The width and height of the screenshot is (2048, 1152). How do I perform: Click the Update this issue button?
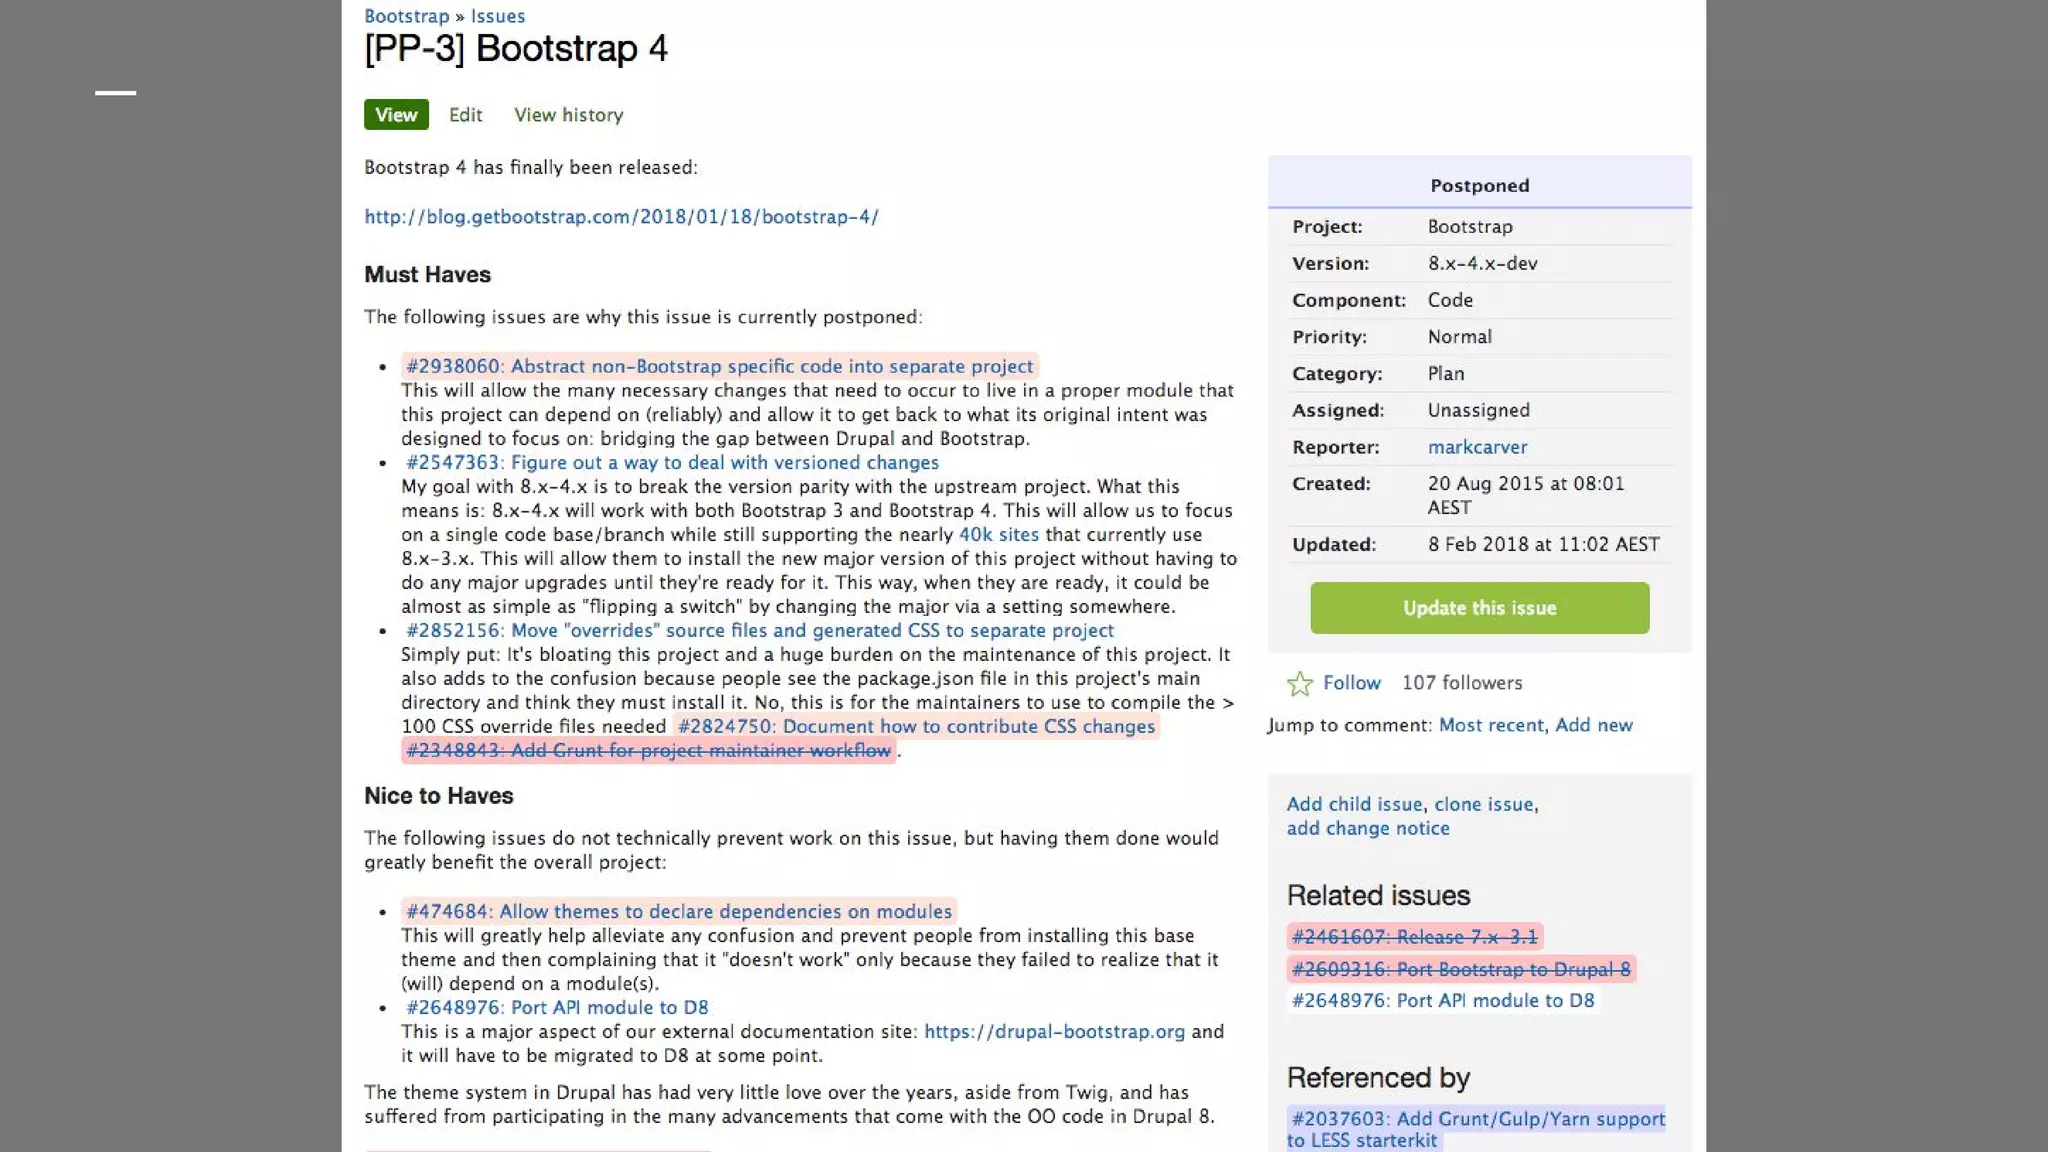[x=1479, y=608]
